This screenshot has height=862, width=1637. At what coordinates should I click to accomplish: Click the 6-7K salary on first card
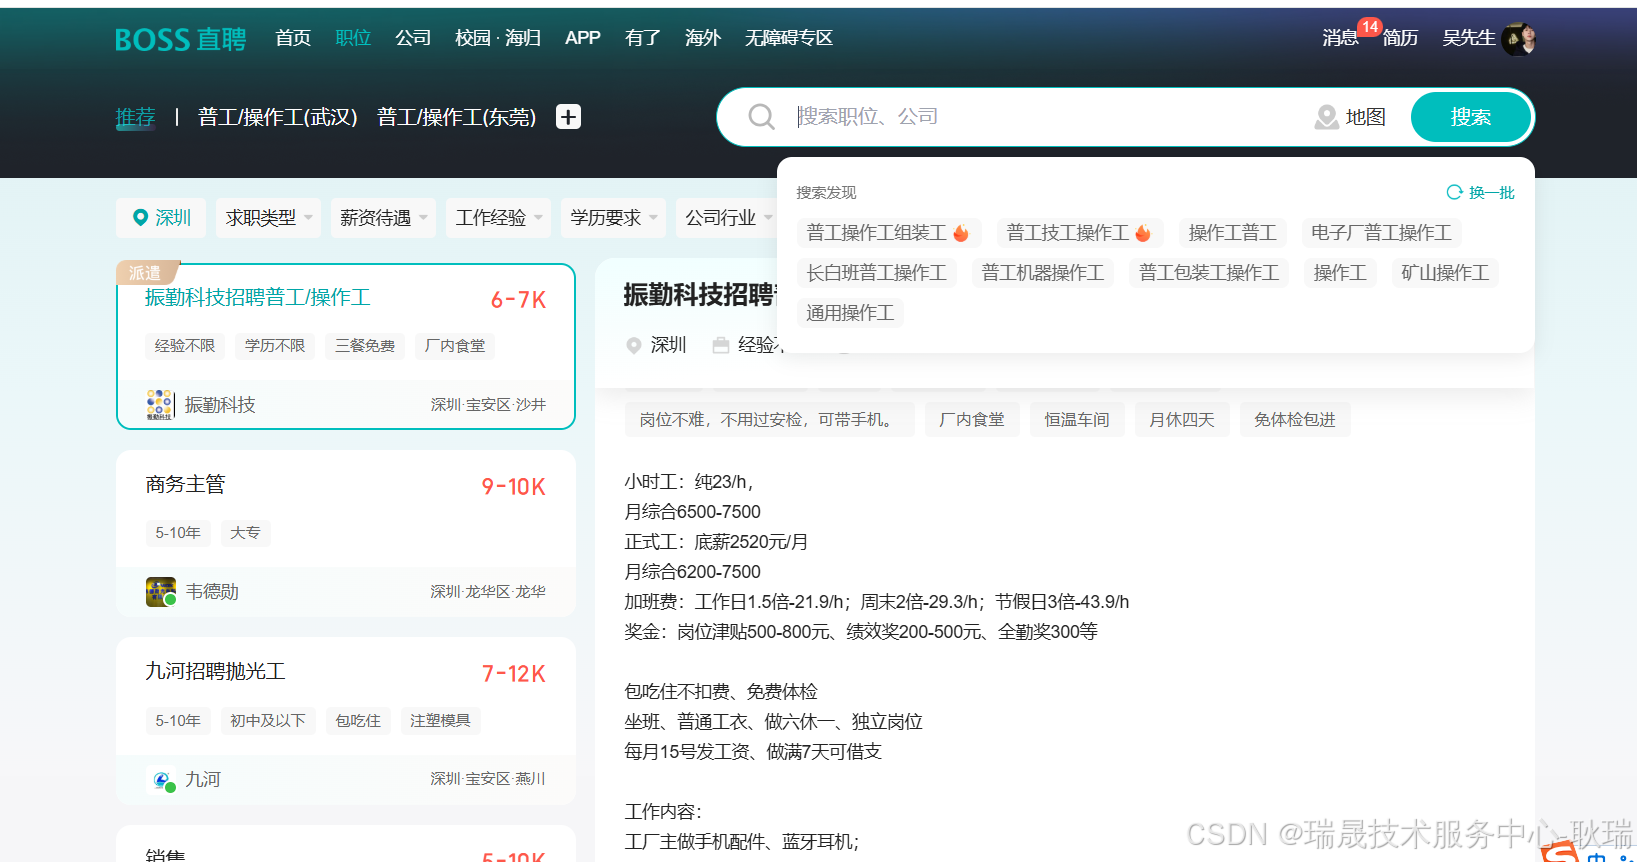coord(518,300)
